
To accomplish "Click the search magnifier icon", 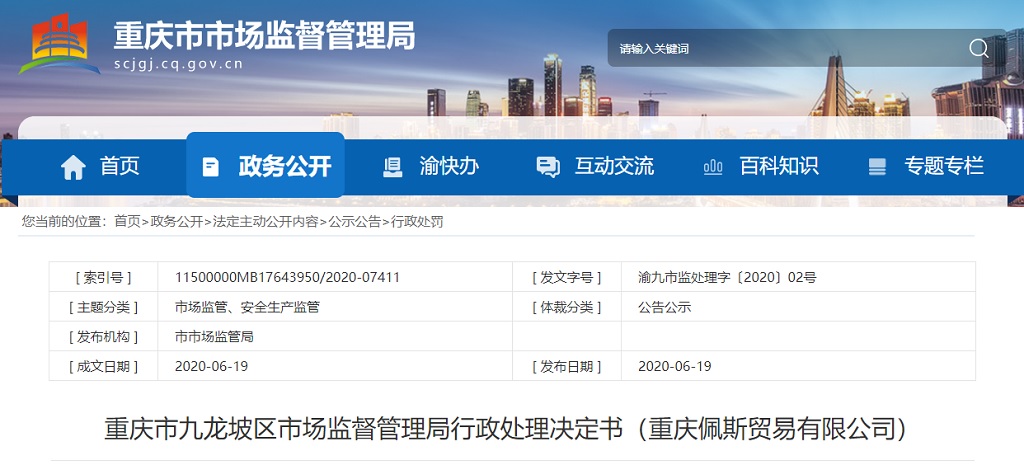I will 978,48.
